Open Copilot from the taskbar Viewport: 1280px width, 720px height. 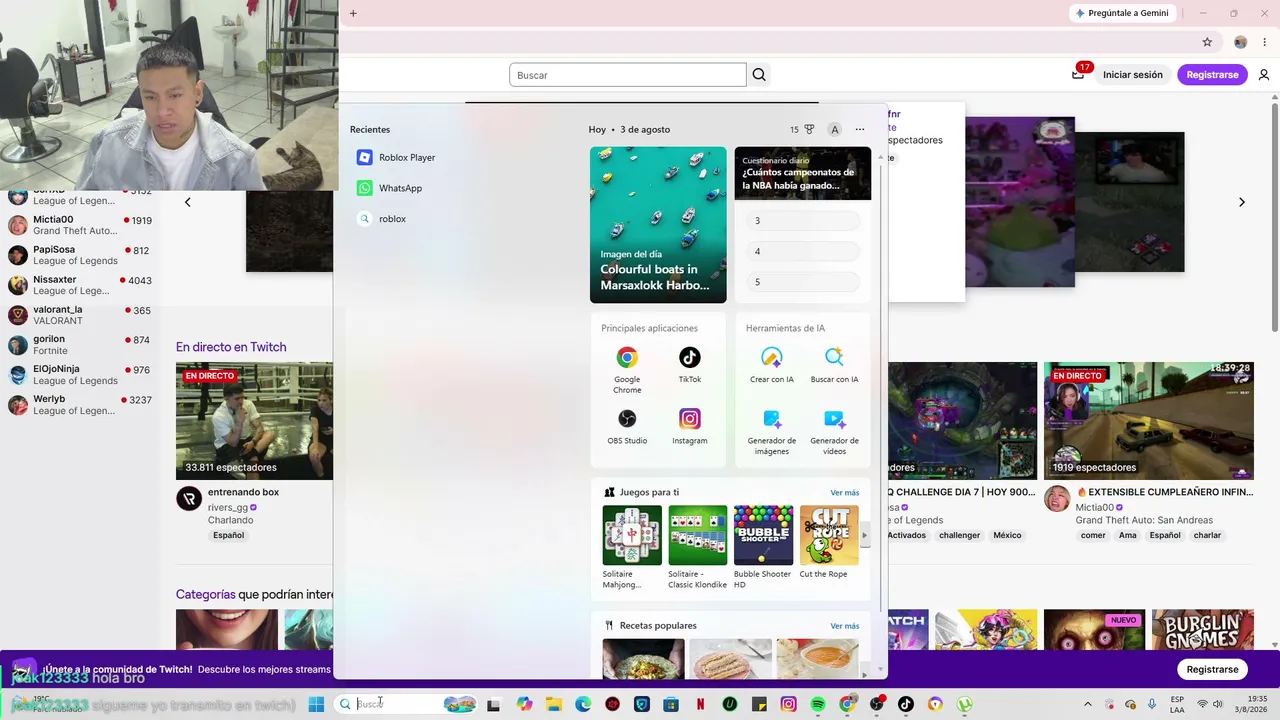coord(525,704)
